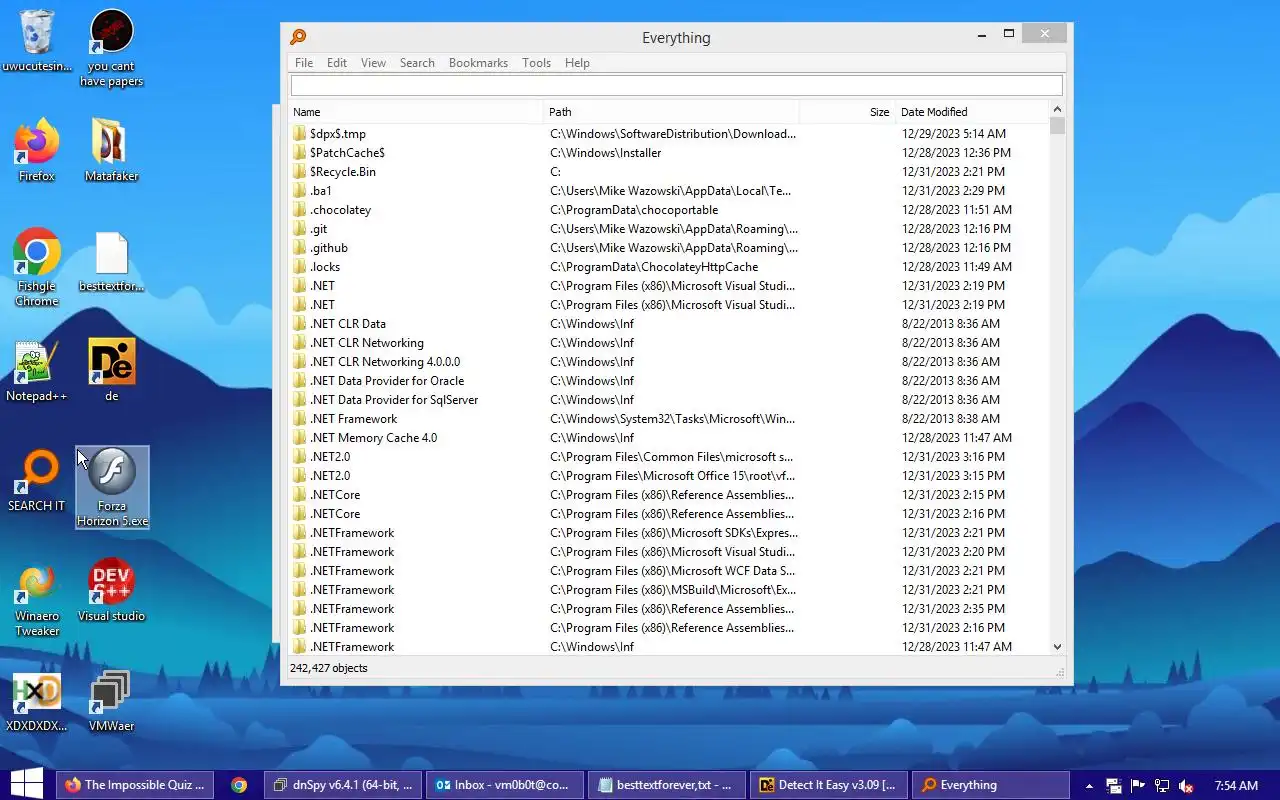Focus the Everything search box

coord(676,86)
